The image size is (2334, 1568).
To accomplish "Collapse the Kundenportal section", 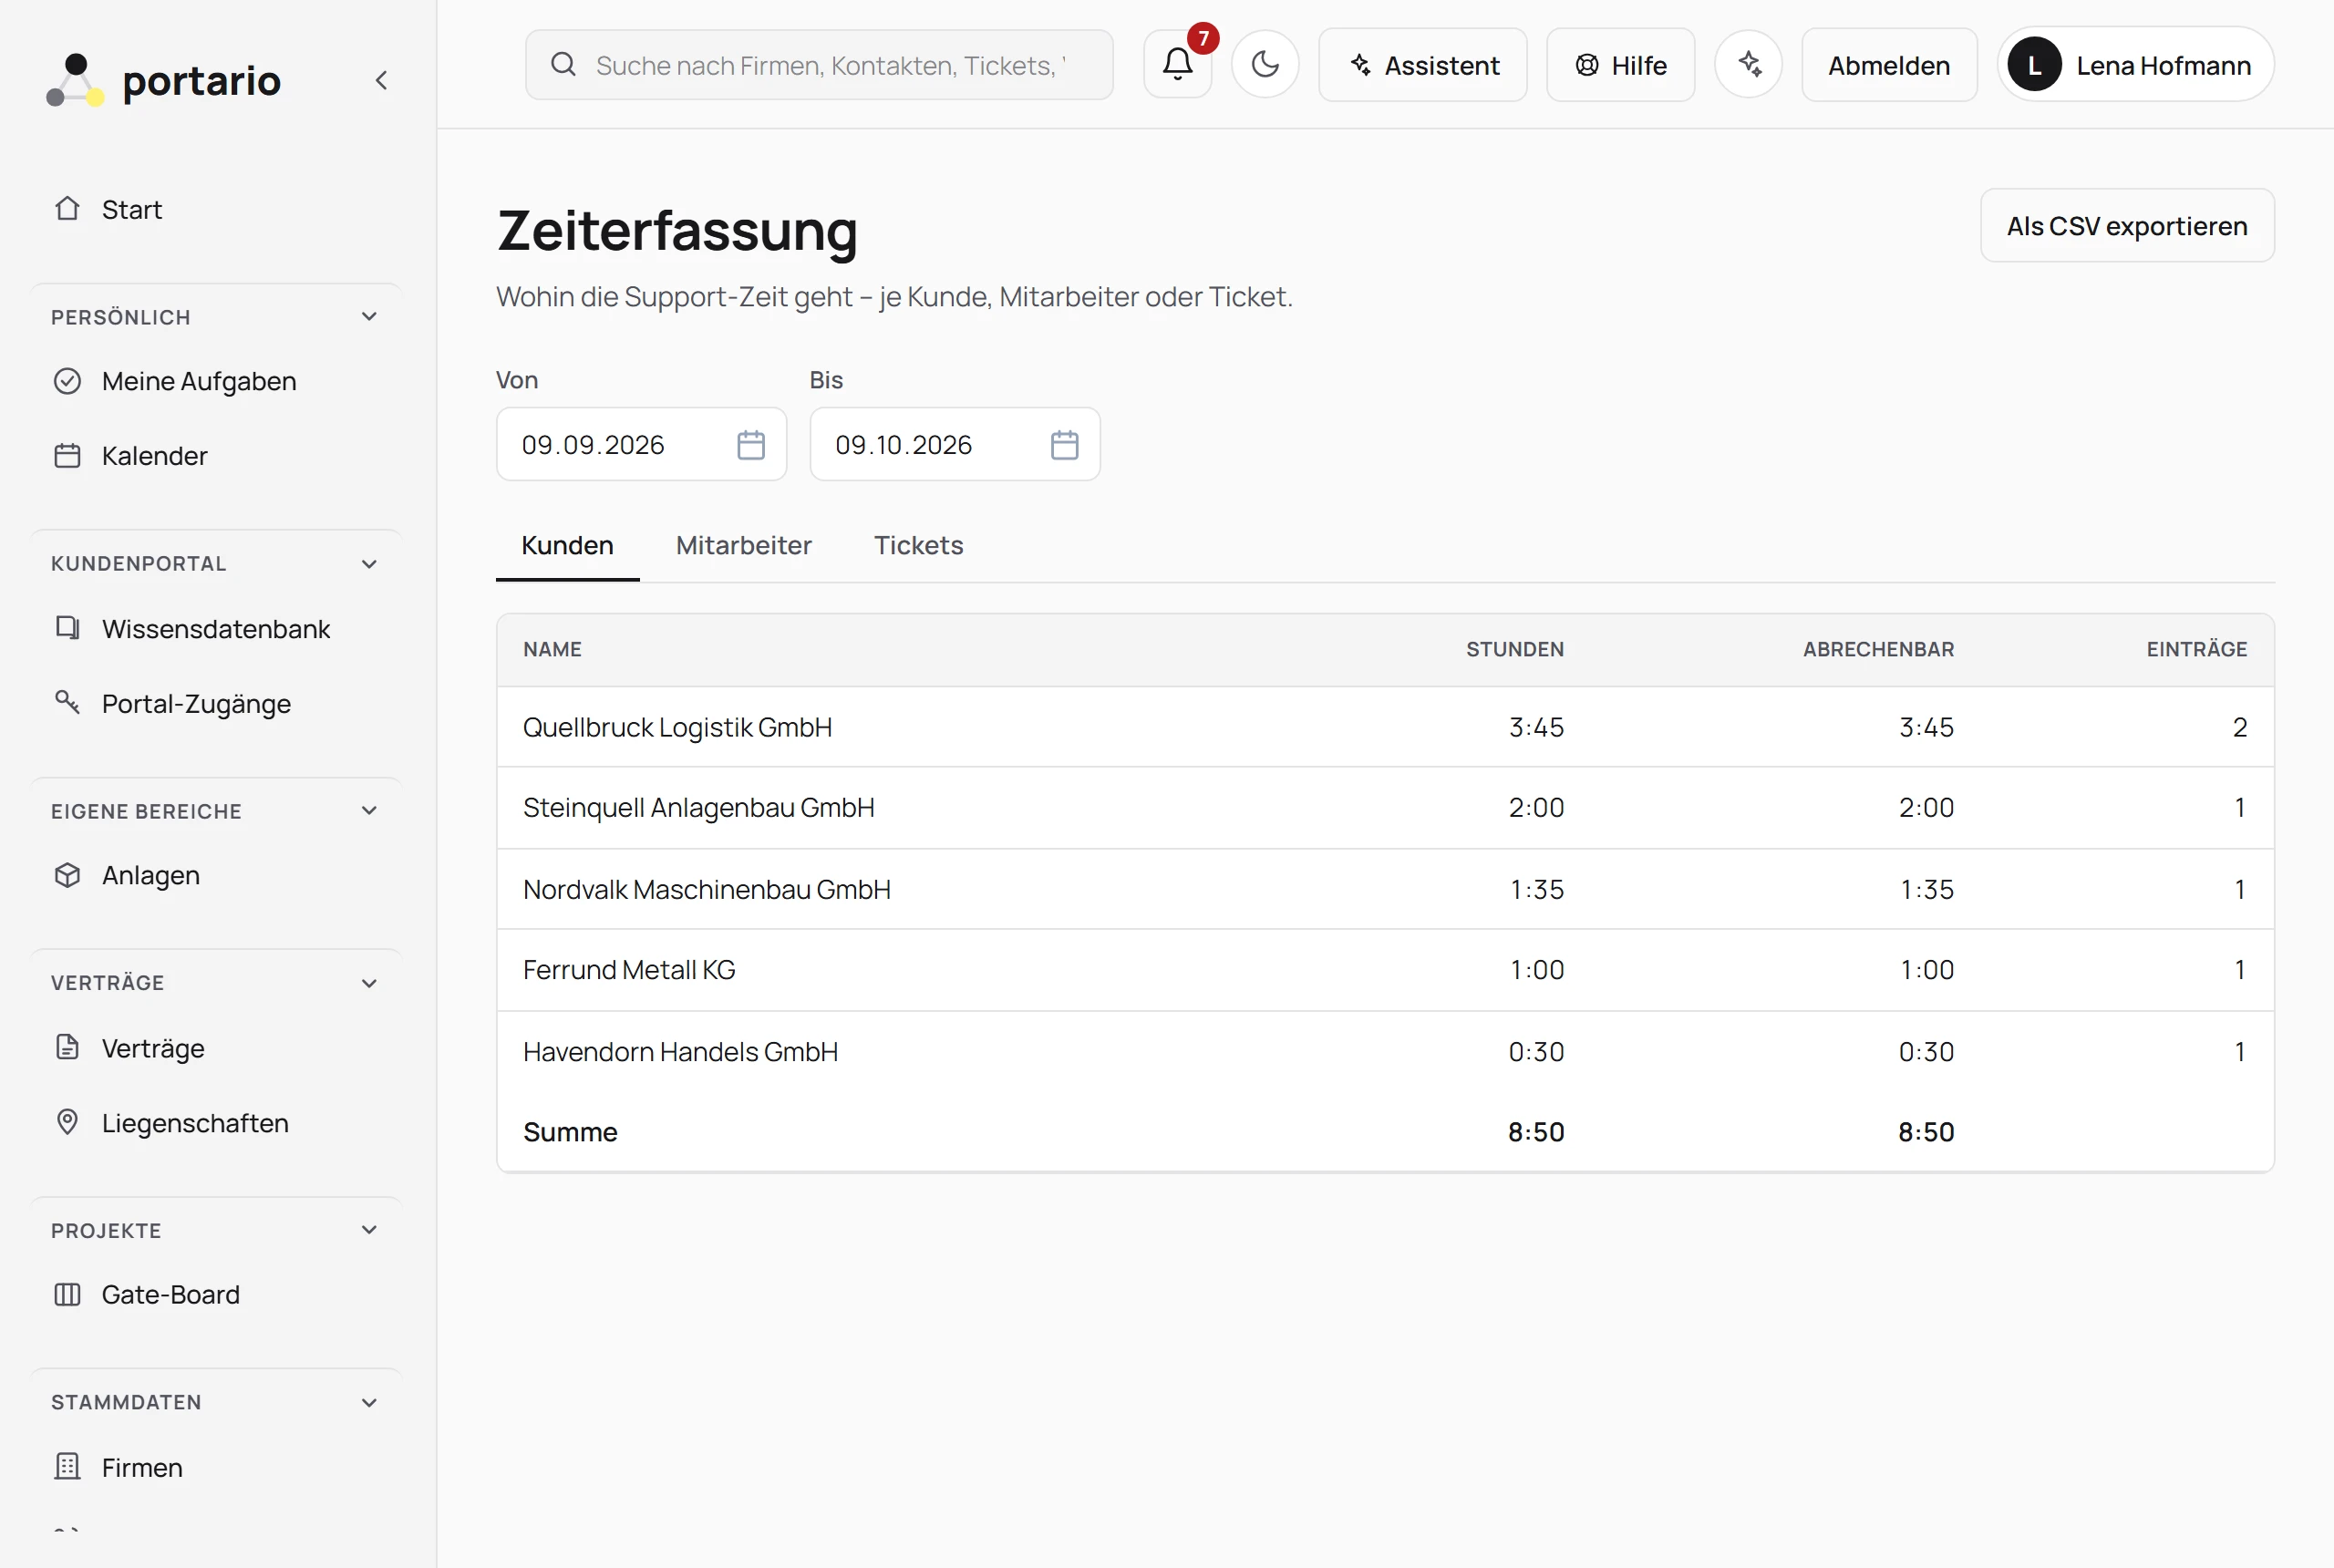I will tap(217, 564).
